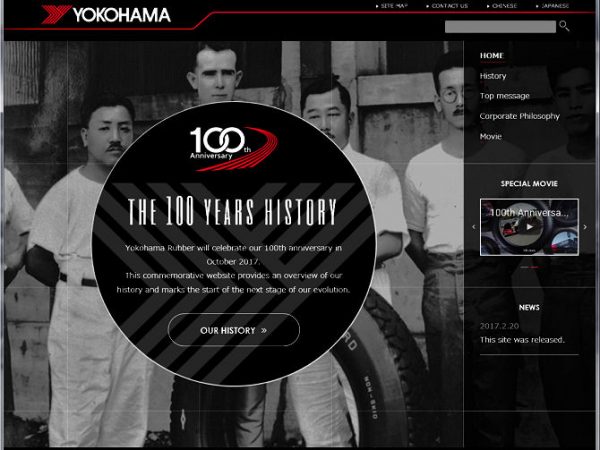600x450 pixels.
Task: Click the movie carousel indicator below thumbnail
Action: click(529, 267)
